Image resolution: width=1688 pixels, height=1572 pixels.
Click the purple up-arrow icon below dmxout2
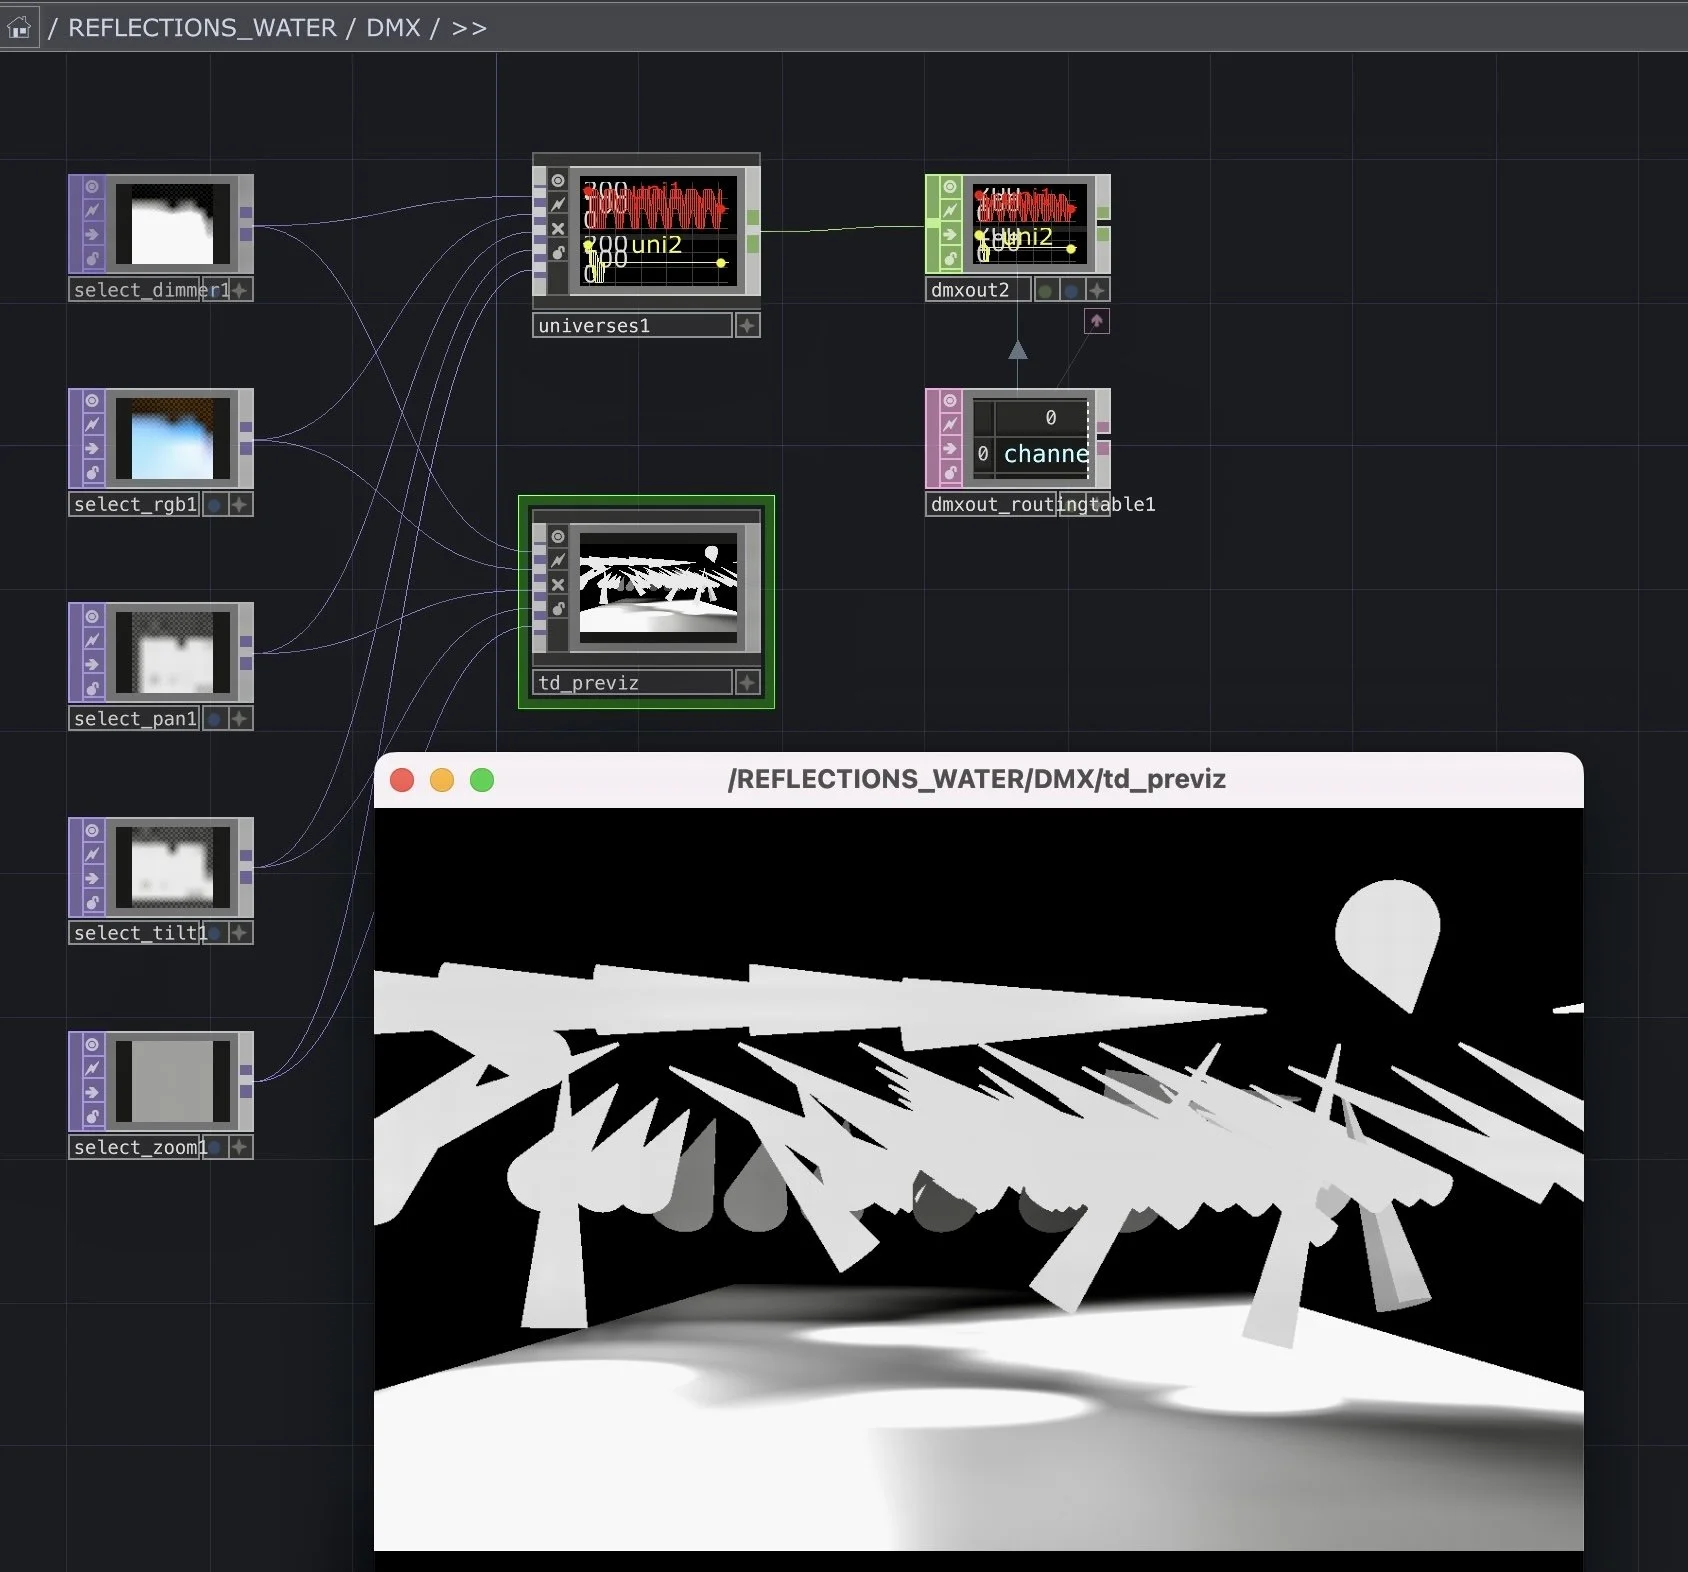(x=1096, y=321)
